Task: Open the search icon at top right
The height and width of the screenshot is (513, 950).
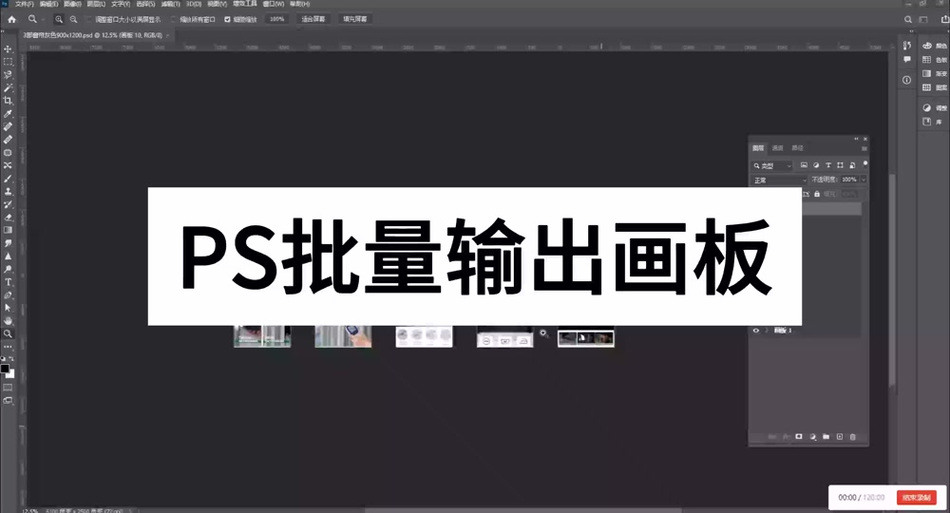Action: point(908,19)
